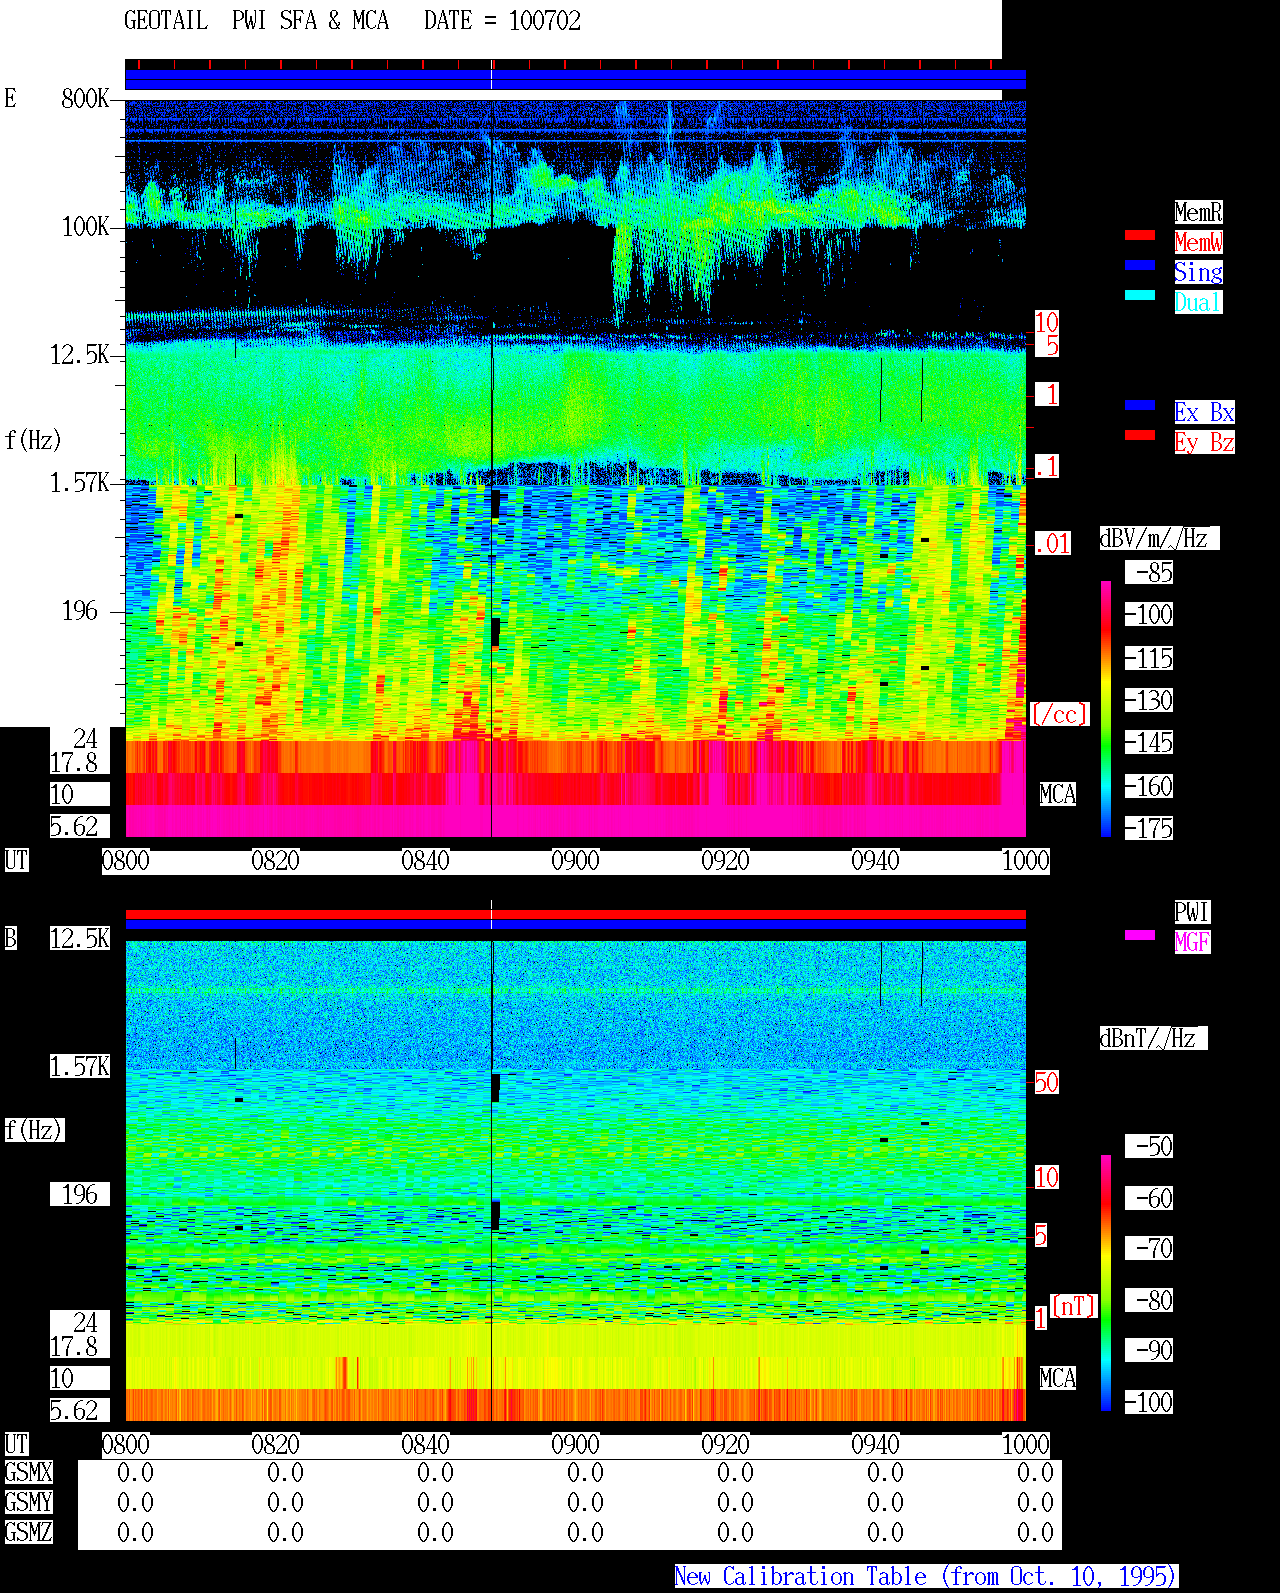Click the red Ey Bz bar above B spectrogram

pyautogui.click(x=575, y=915)
